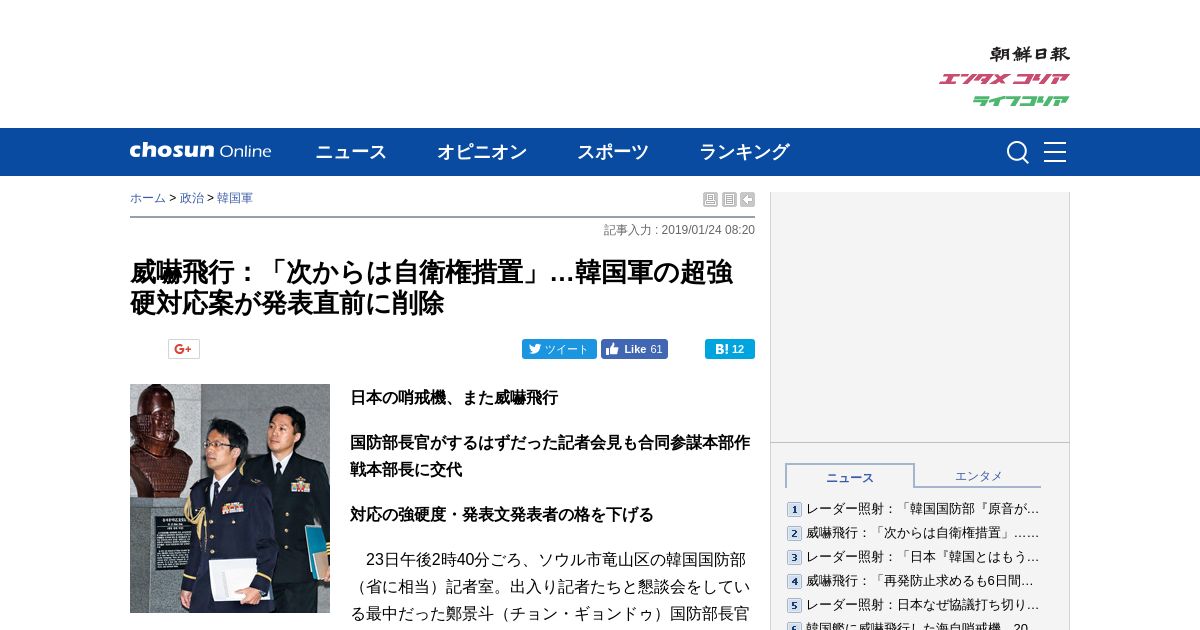Share article via Google+ button
This screenshot has height=630, width=1200.
tap(184, 349)
